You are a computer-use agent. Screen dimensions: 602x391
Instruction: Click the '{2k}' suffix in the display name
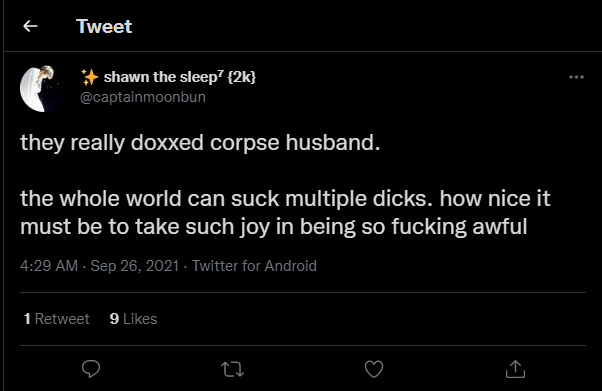(241, 77)
